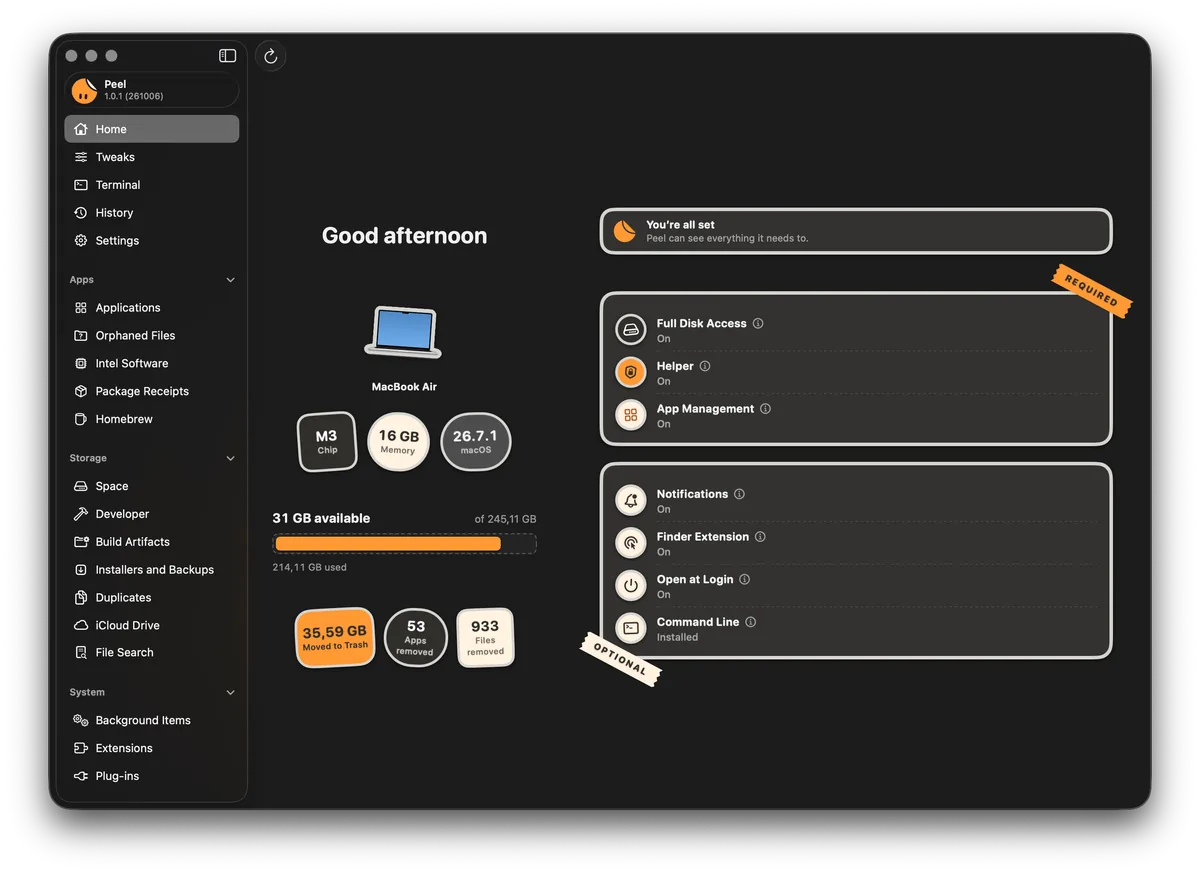The height and width of the screenshot is (874, 1200).
Task: Show info for Full Disk Access
Action: pos(758,324)
